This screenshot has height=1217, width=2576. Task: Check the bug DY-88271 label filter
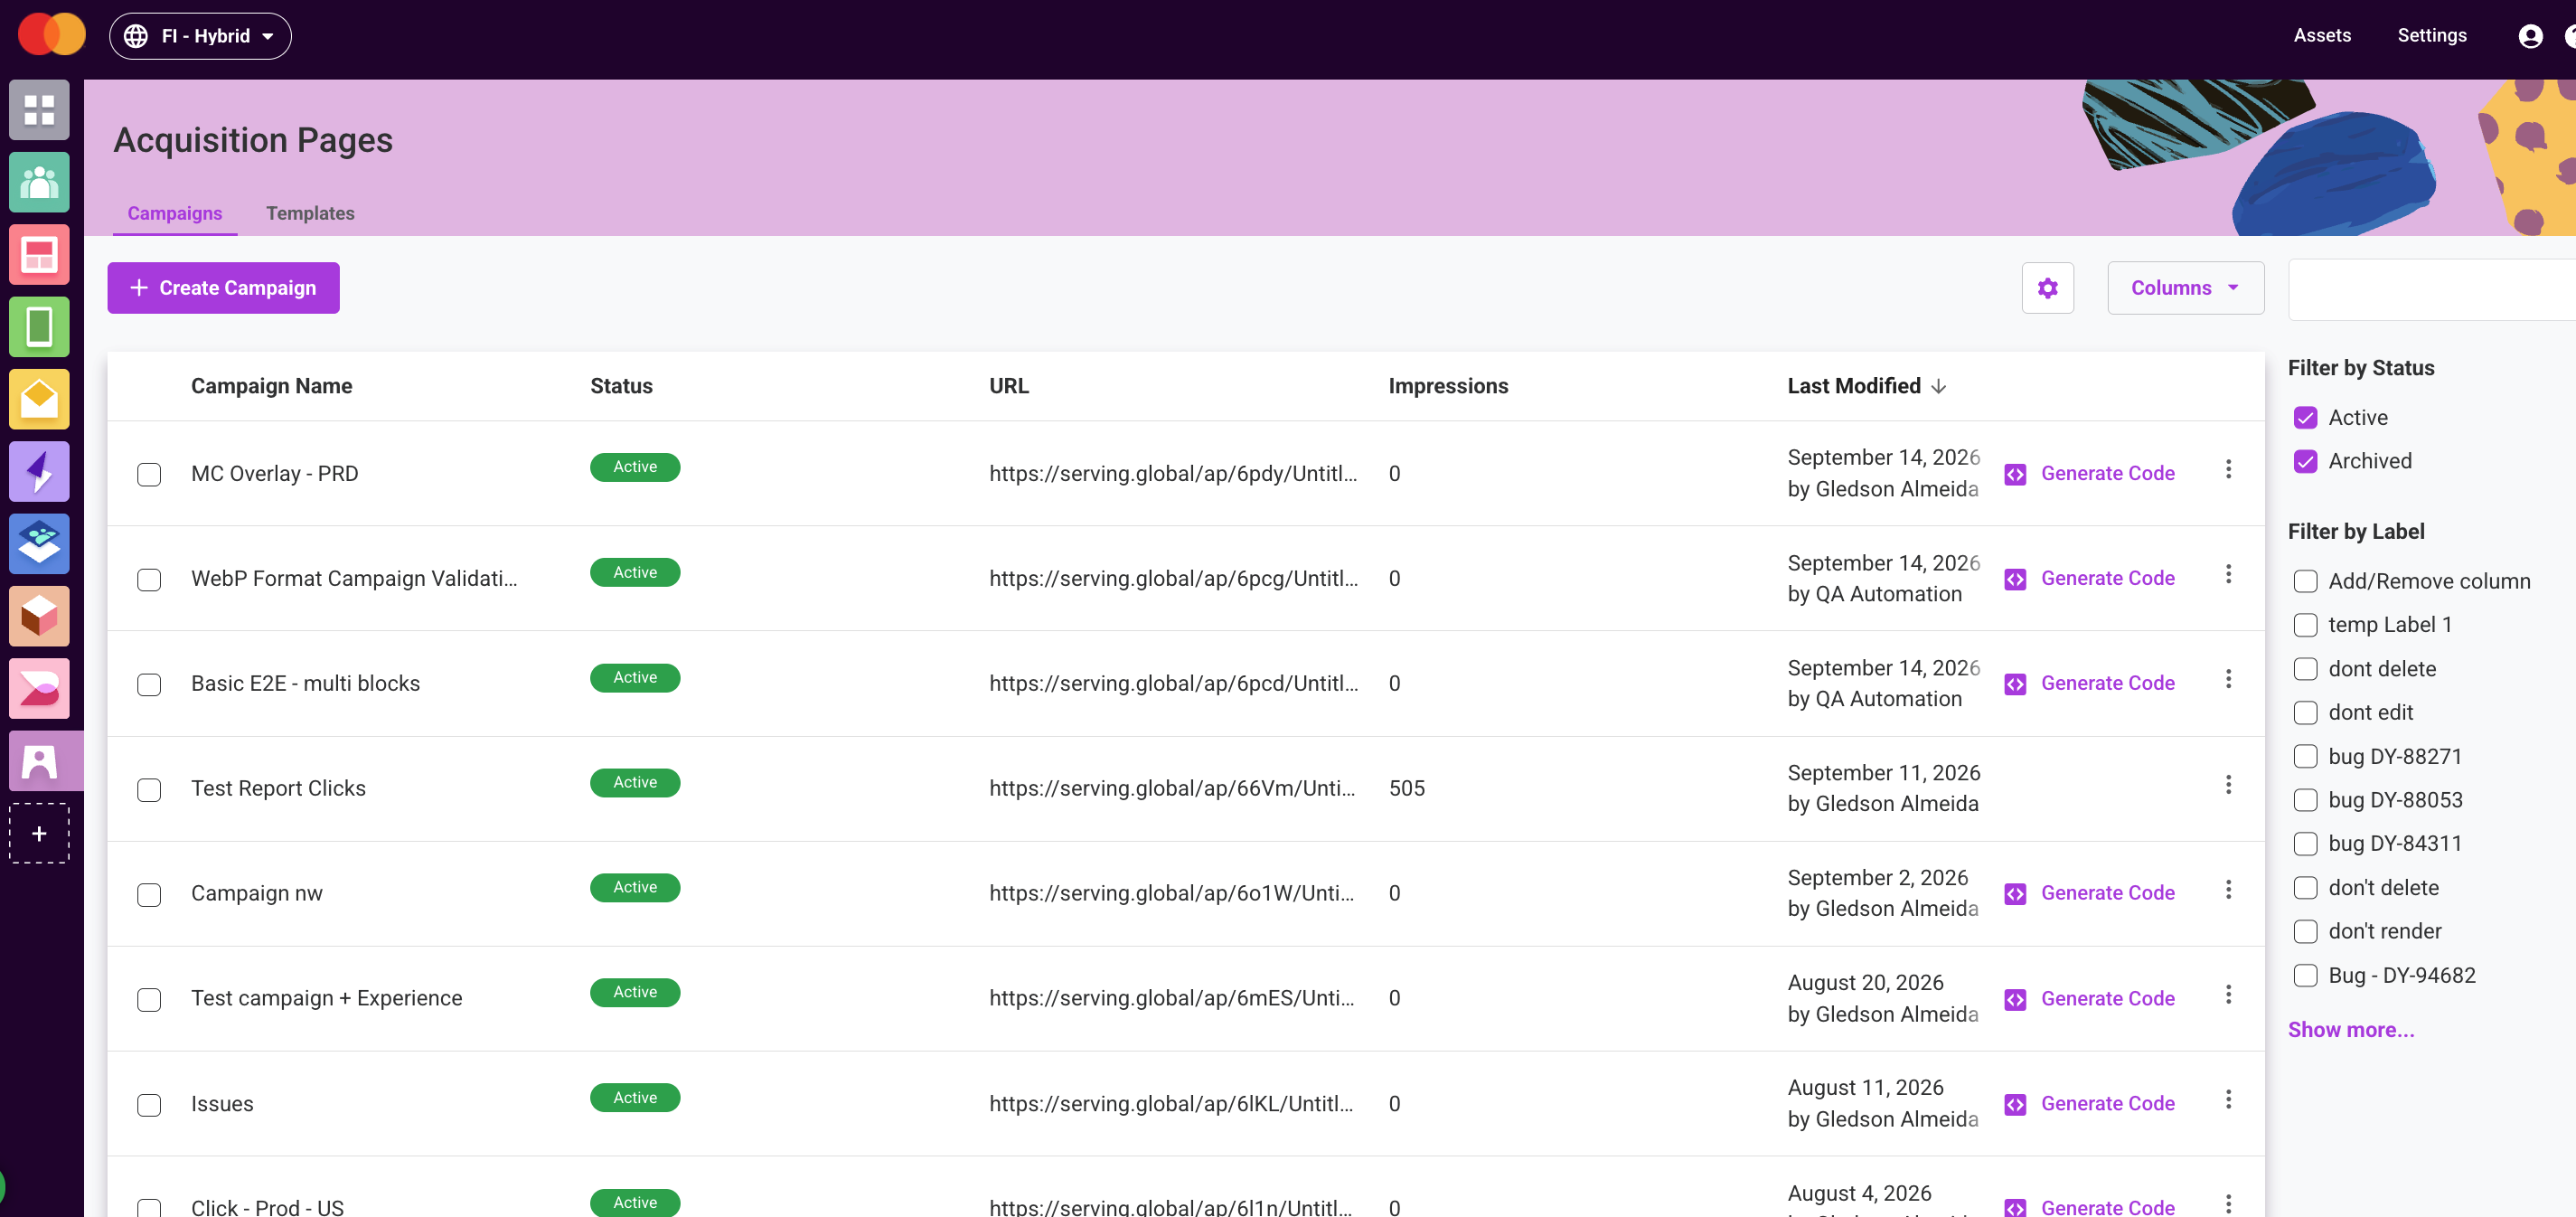click(2305, 756)
